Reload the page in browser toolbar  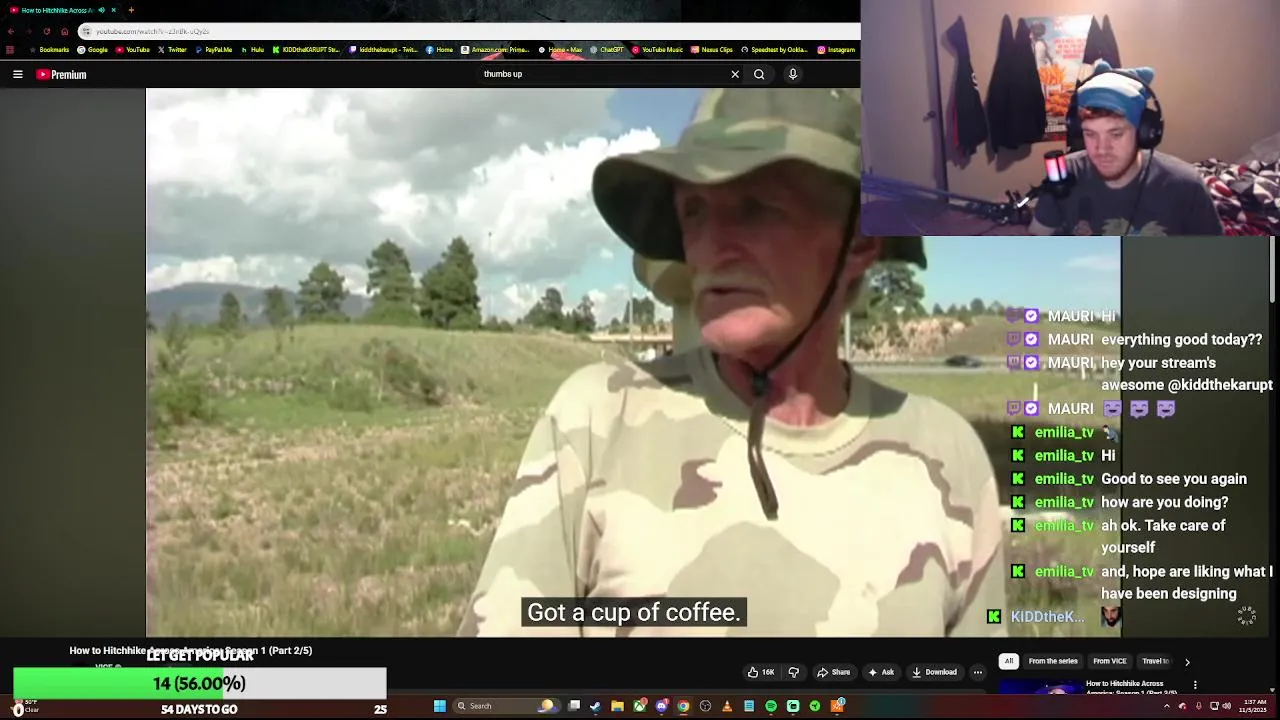pos(46,31)
